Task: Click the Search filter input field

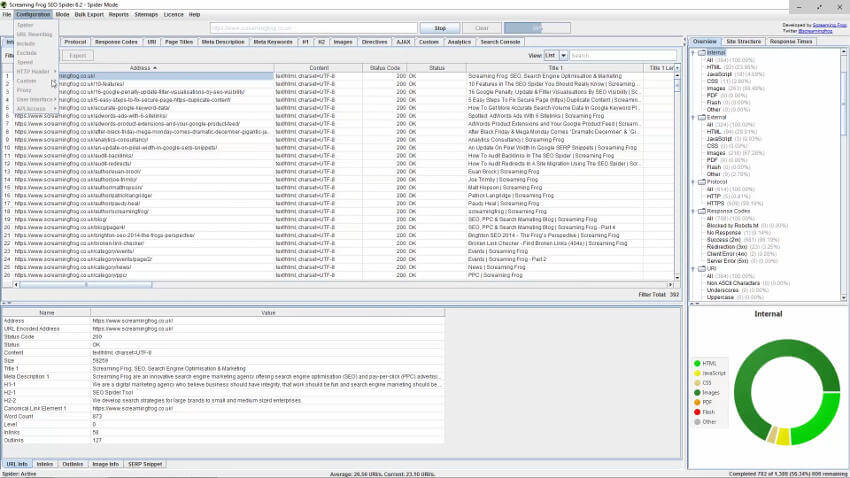Action: (623, 55)
